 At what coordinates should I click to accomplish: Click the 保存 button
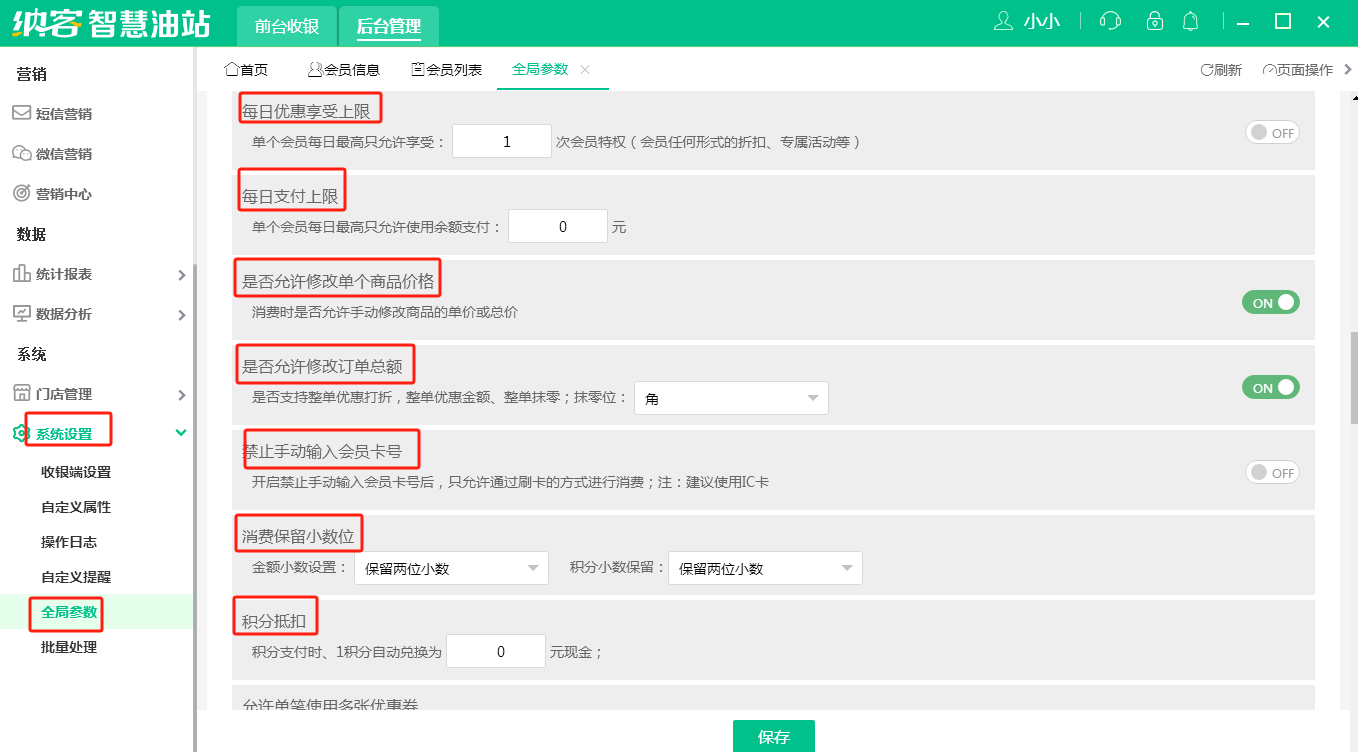point(773,737)
